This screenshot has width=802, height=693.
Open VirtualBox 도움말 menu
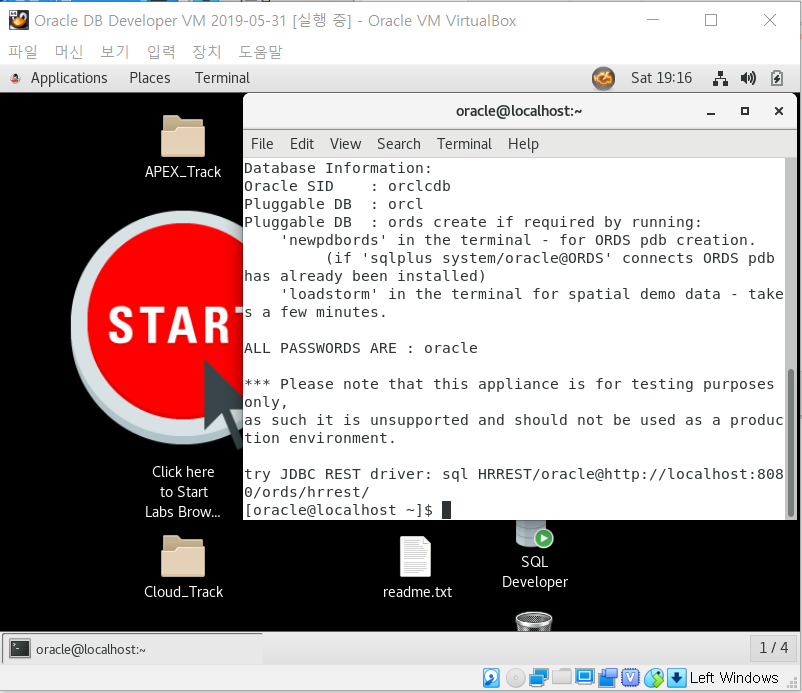pos(260,52)
